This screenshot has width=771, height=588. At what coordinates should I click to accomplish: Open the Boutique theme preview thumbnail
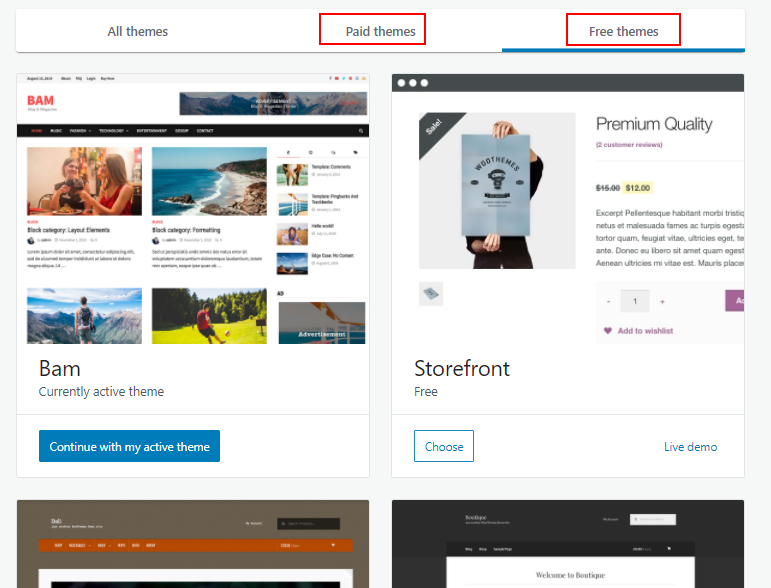[568, 544]
